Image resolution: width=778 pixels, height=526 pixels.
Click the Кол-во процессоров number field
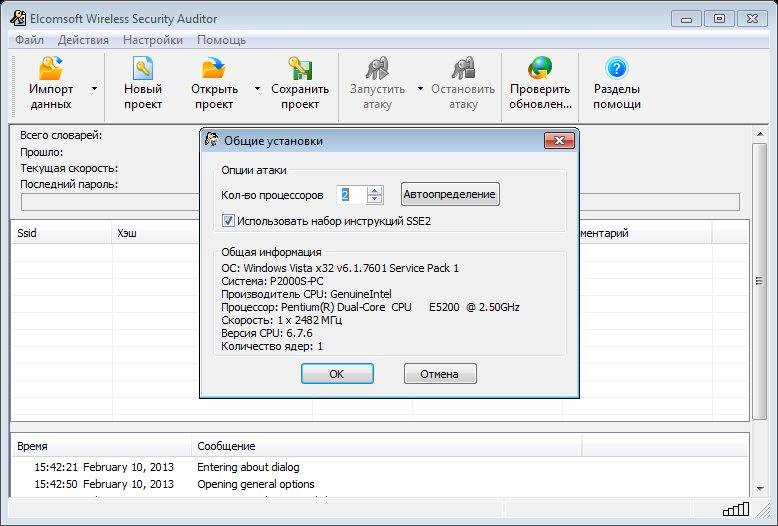point(351,195)
